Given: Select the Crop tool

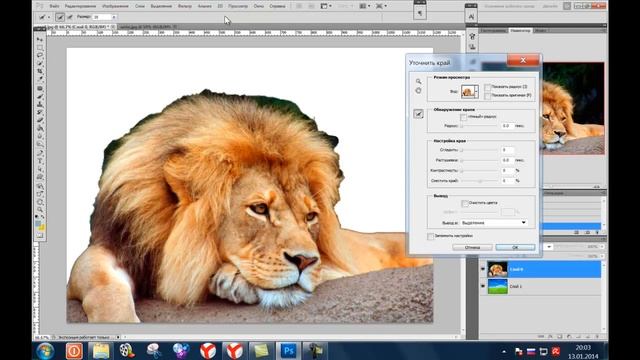Looking at the screenshot, I should tap(40, 71).
